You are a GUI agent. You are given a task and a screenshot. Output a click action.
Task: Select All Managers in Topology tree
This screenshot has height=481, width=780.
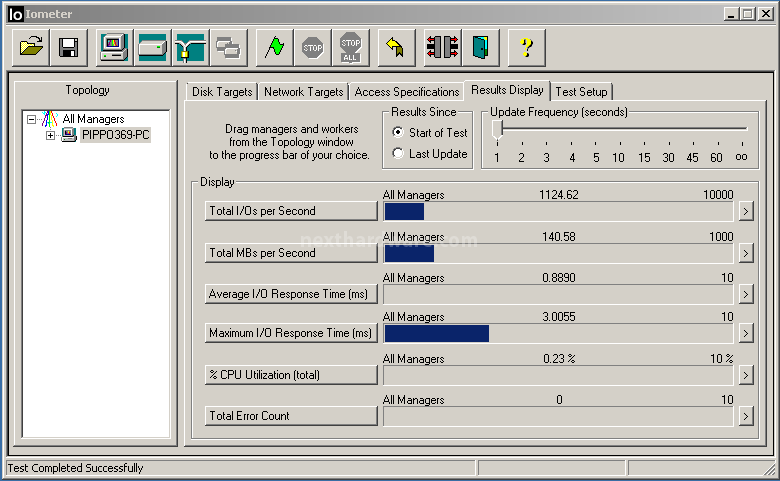pyautogui.click(x=93, y=119)
